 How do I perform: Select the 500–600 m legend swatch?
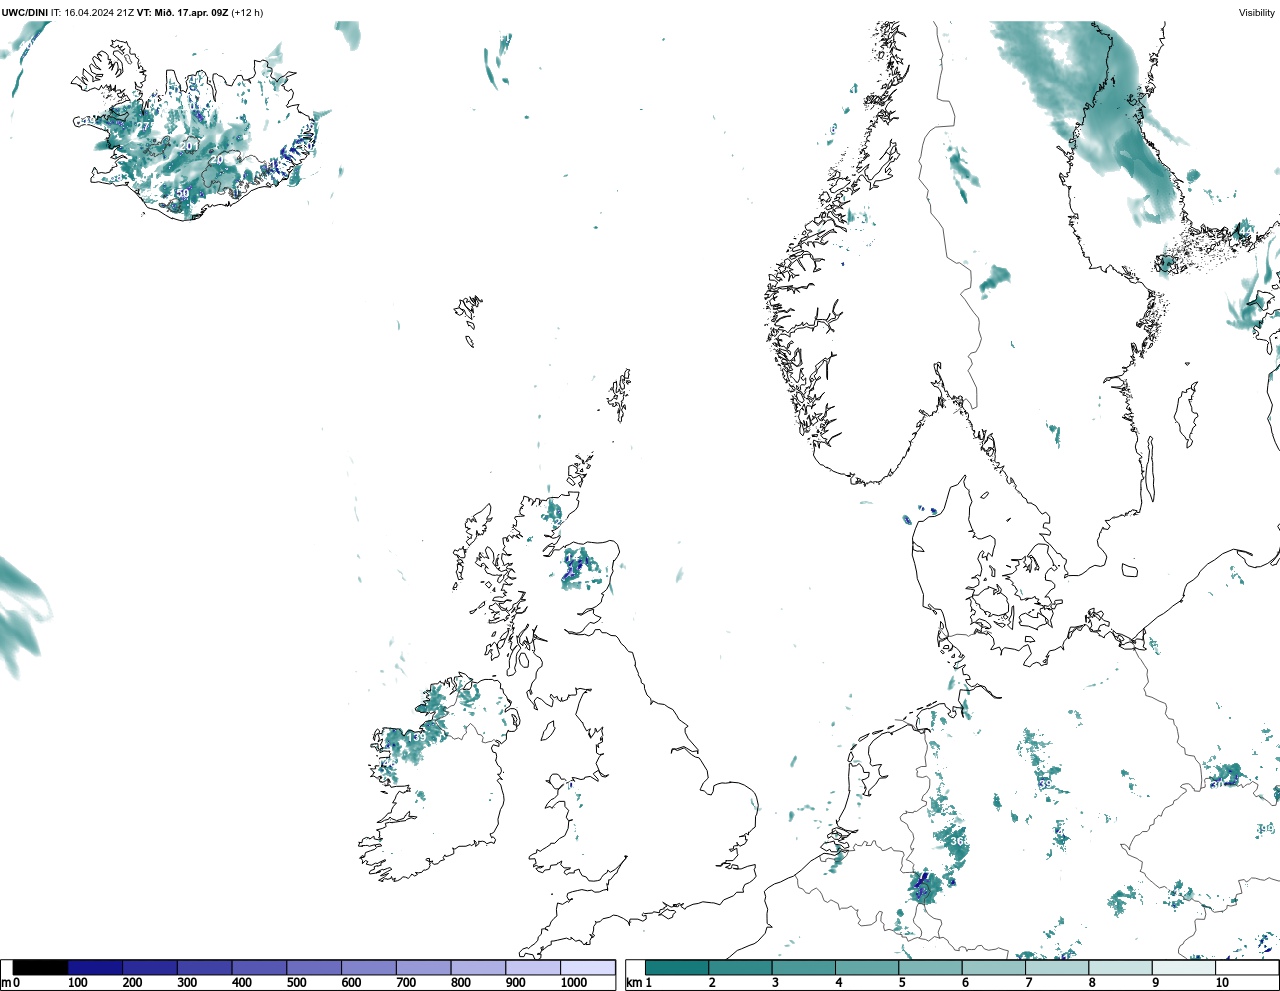[x=314, y=968]
